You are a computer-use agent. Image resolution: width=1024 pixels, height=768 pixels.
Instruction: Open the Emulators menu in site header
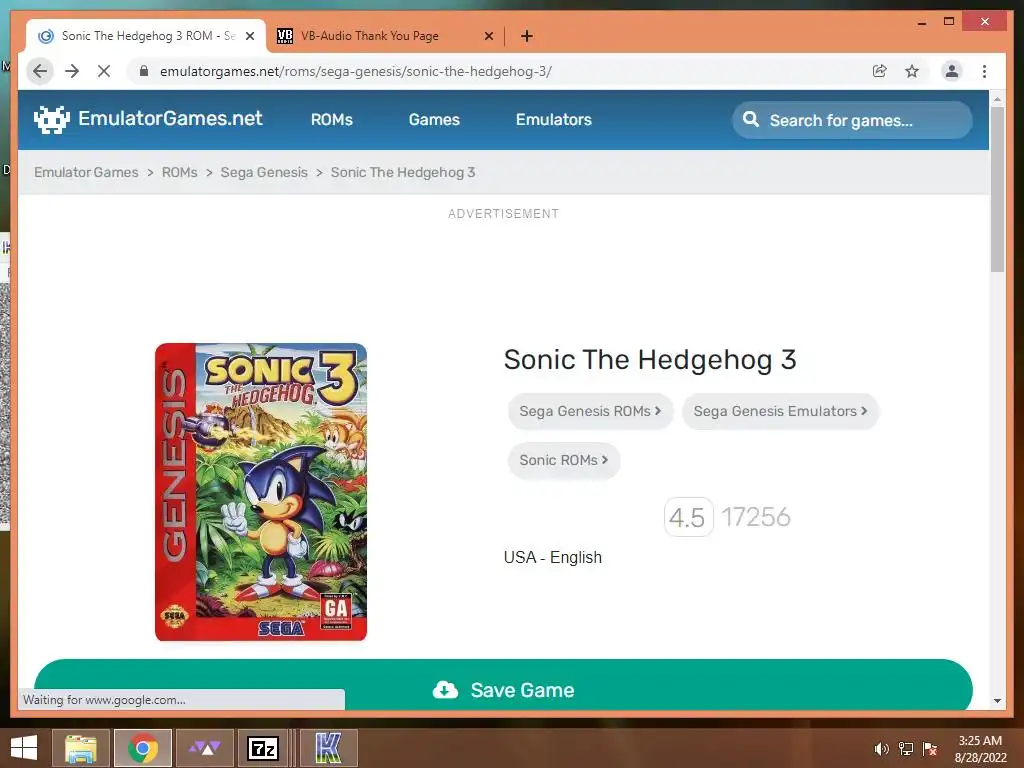click(554, 120)
